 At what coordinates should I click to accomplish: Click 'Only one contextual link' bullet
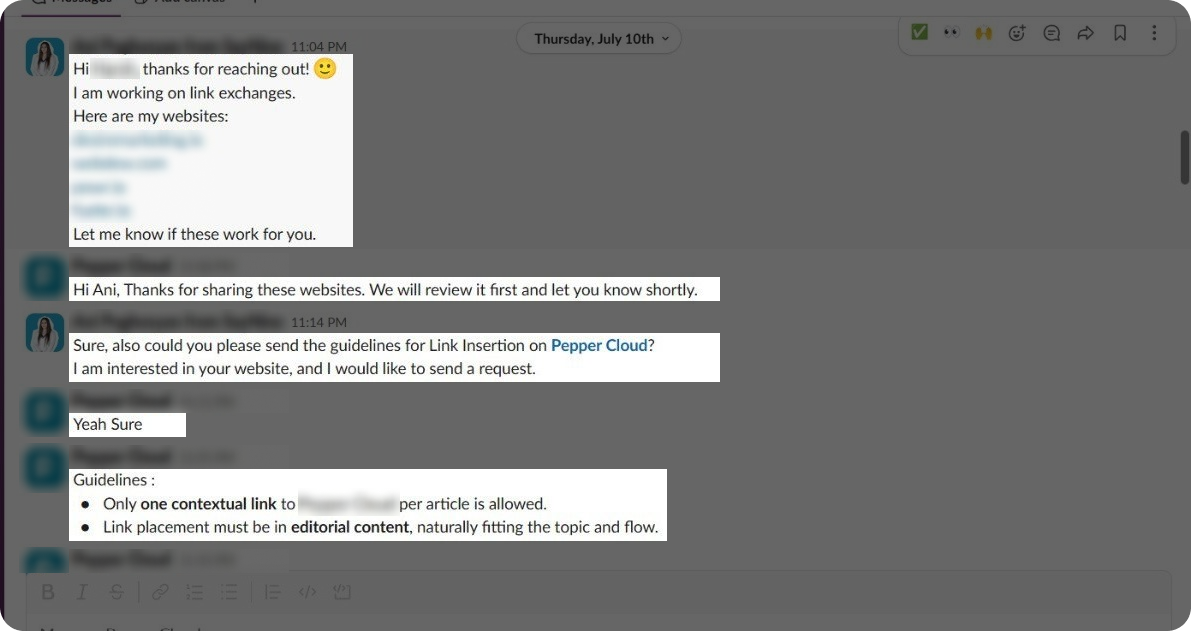click(x=325, y=503)
